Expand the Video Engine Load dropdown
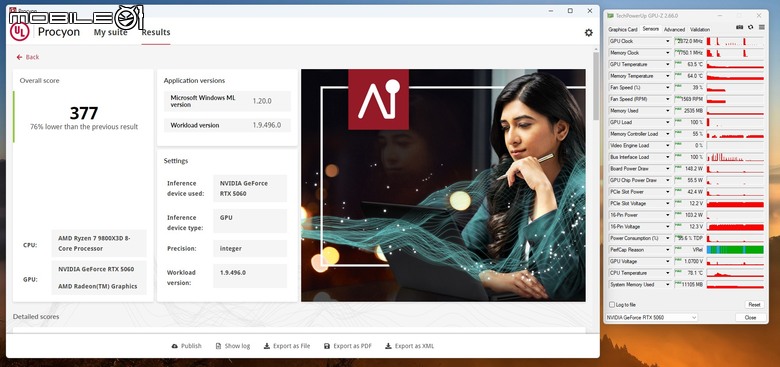This screenshot has width=780, height=367. point(668,146)
